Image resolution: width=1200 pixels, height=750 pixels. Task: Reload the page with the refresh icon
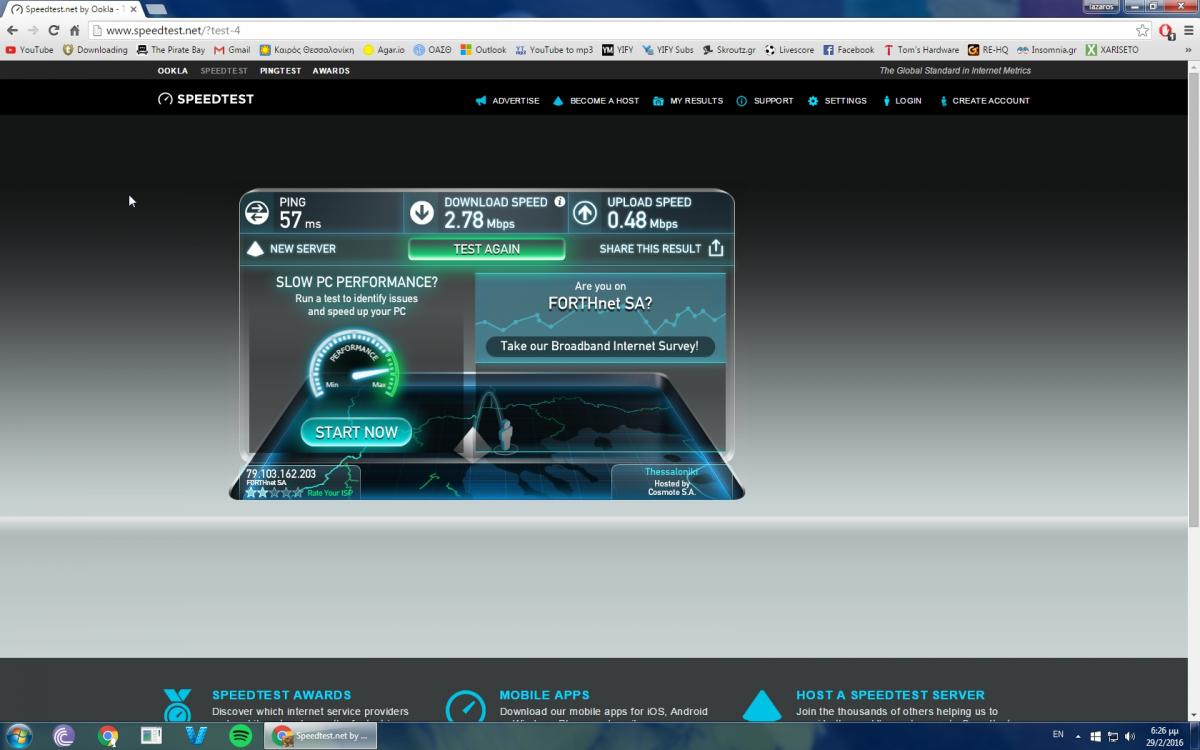tap(54, 31)
